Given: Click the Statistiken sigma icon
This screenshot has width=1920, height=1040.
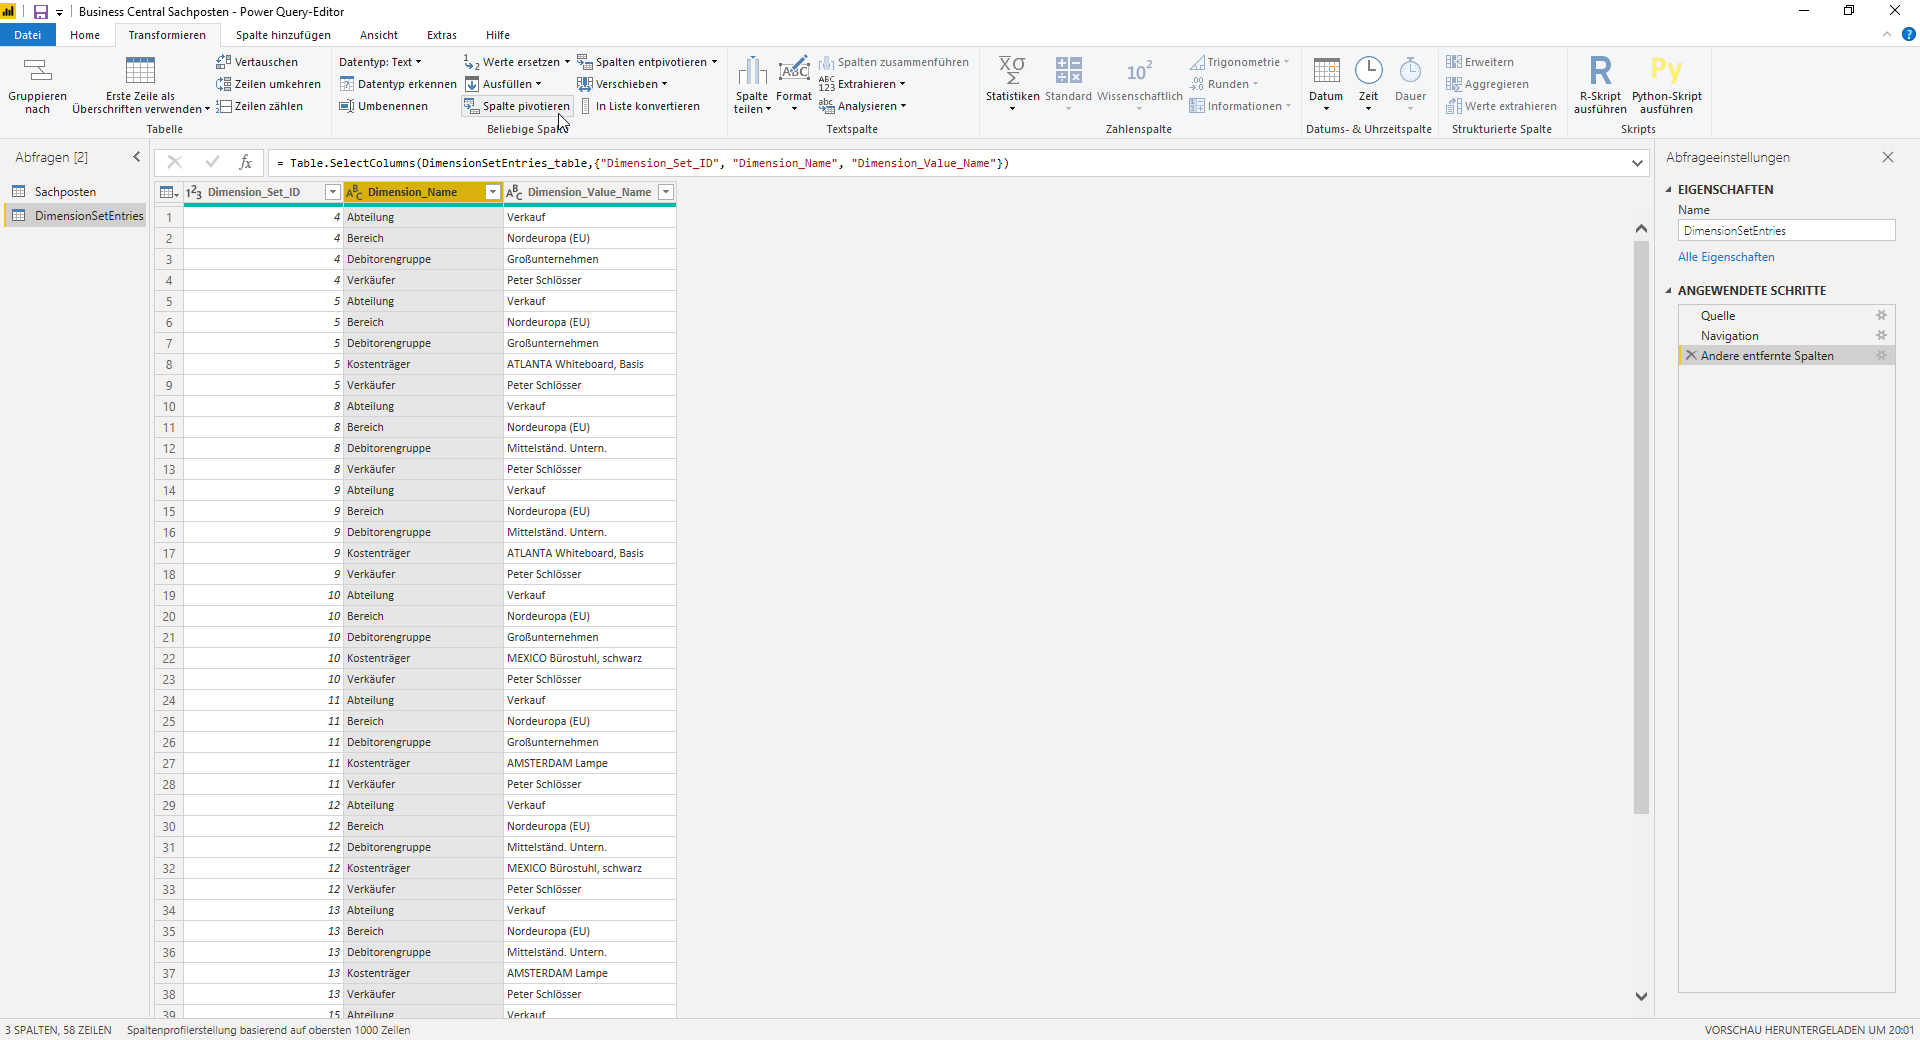Looking at the screenshot, I should (x=1012, y=70).
